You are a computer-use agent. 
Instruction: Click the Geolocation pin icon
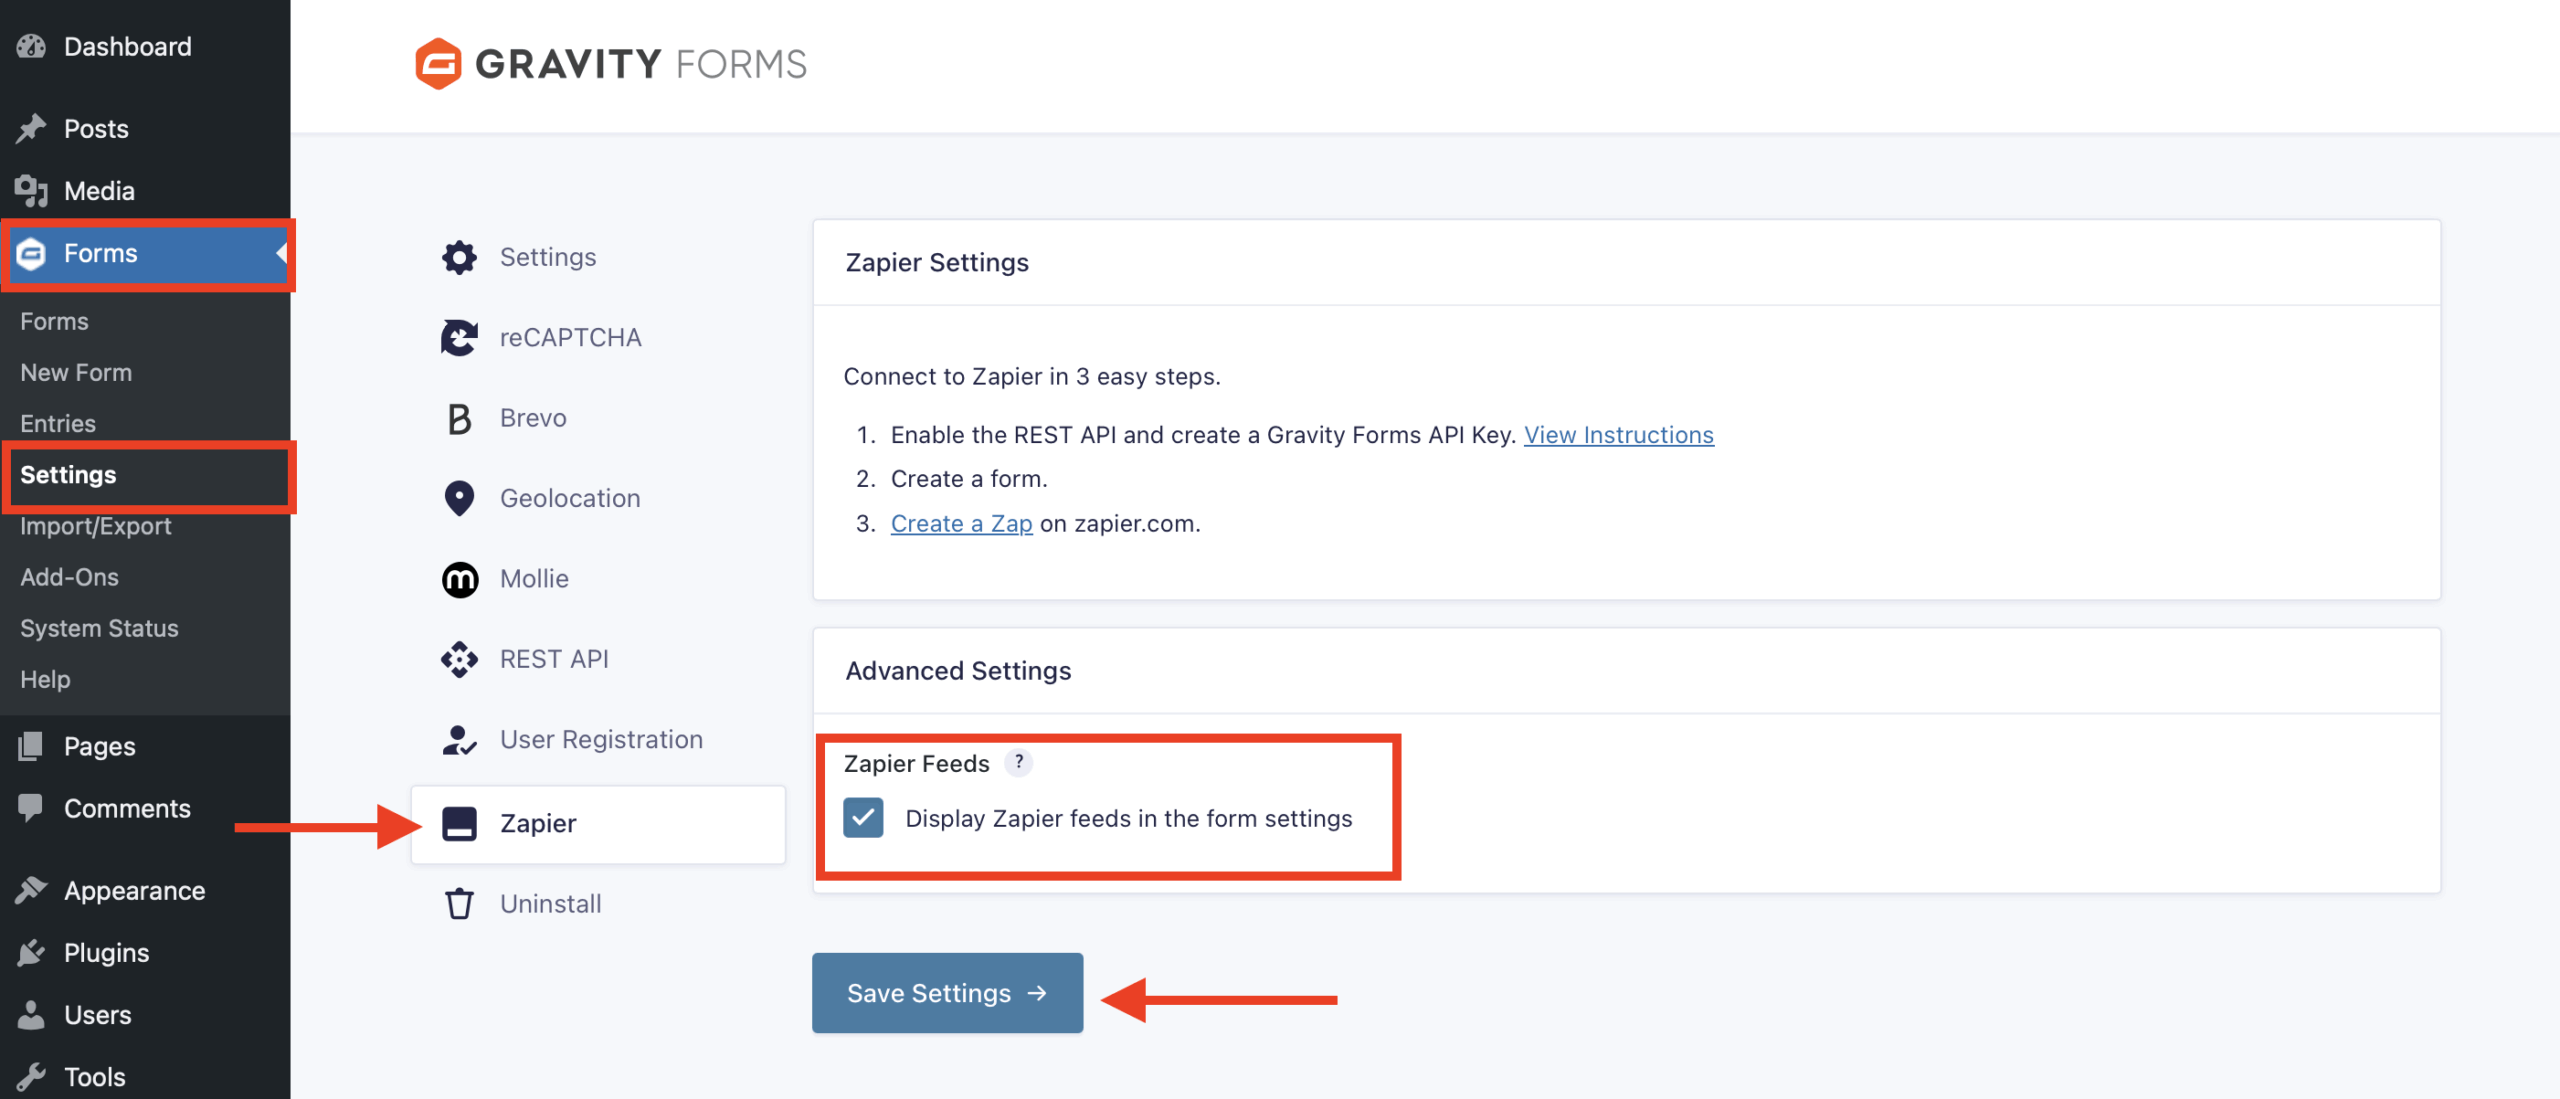coord(459,498)
